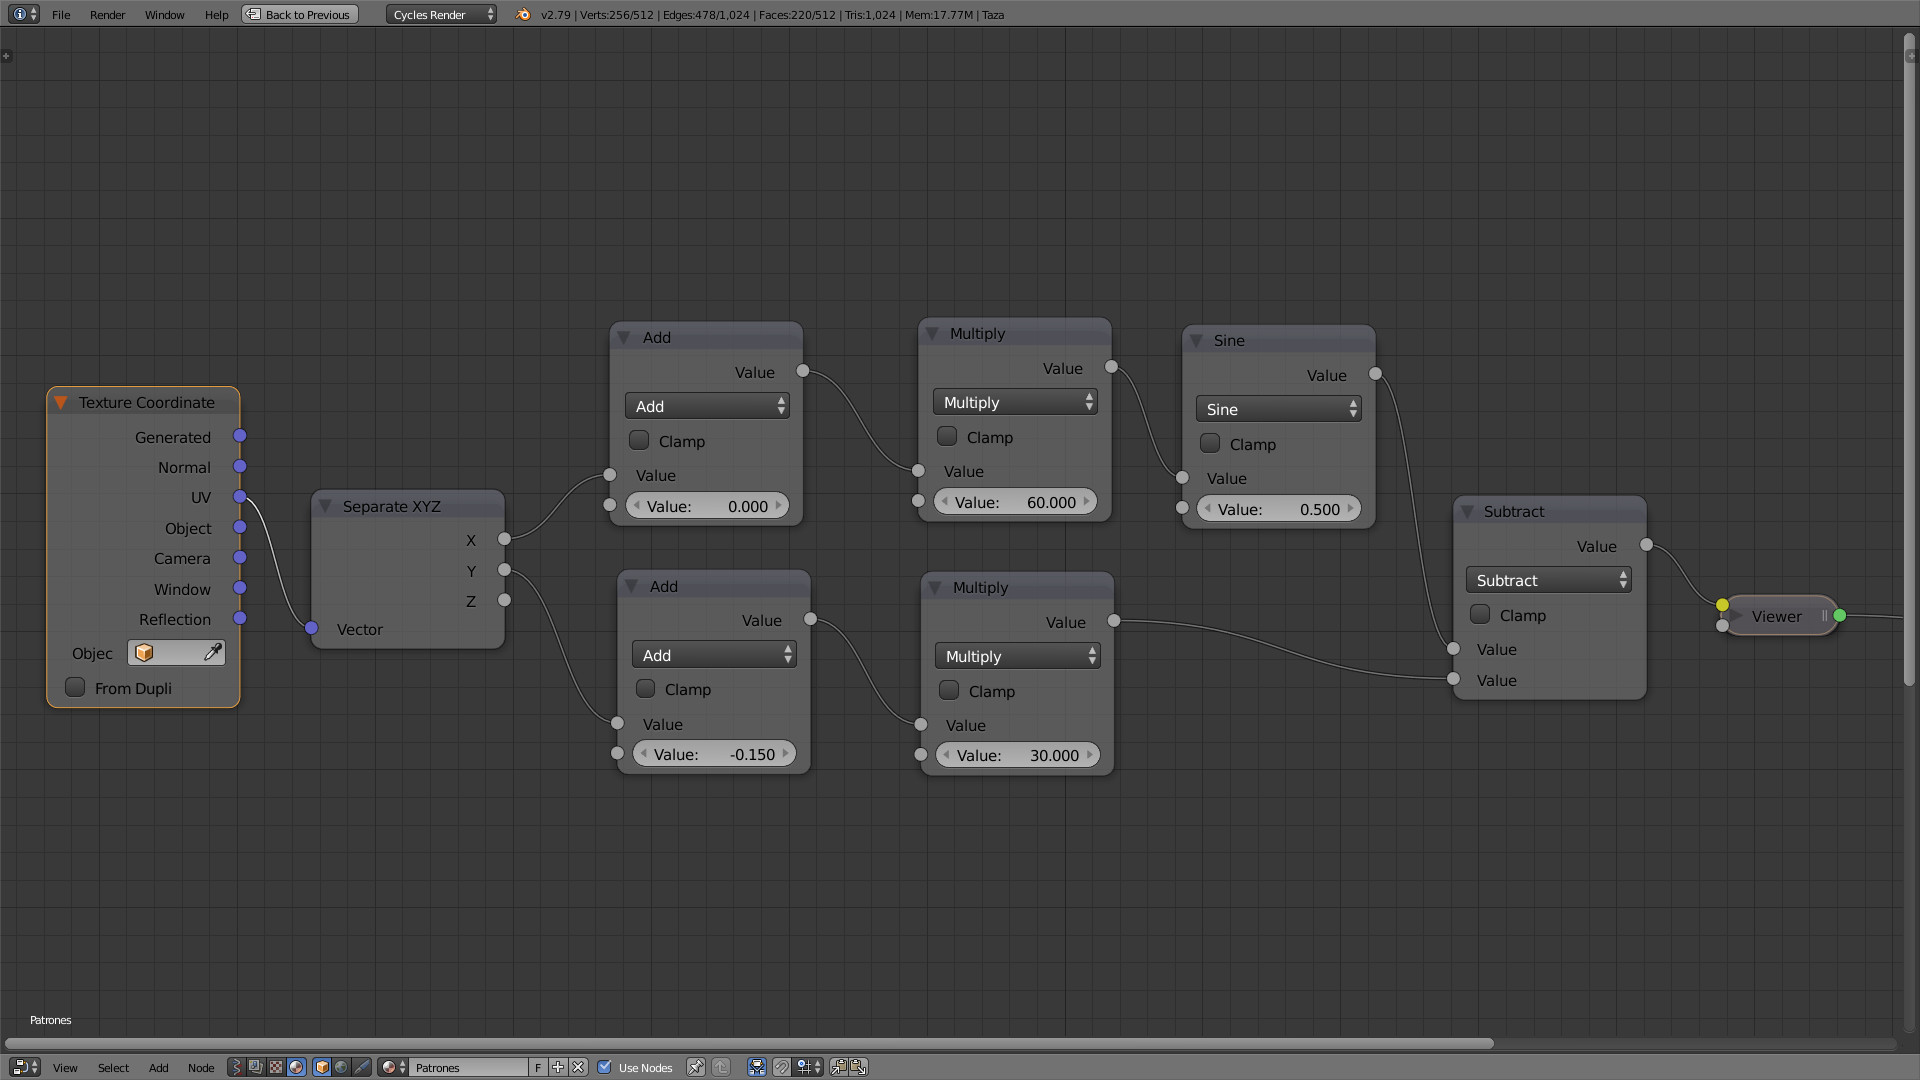Click the horizontal scrollbar of node editor
This screenshot has height=1080, width=1920.
[x=749, y=1043]
